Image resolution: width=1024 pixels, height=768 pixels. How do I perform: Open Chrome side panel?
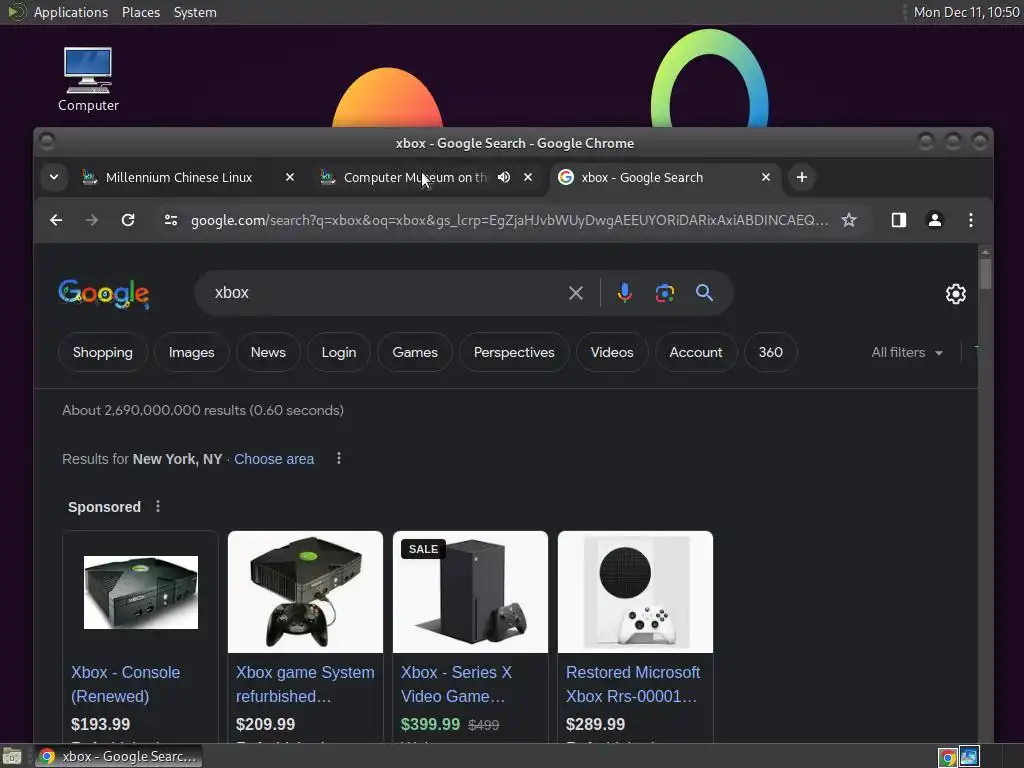(x=899, y=220)
